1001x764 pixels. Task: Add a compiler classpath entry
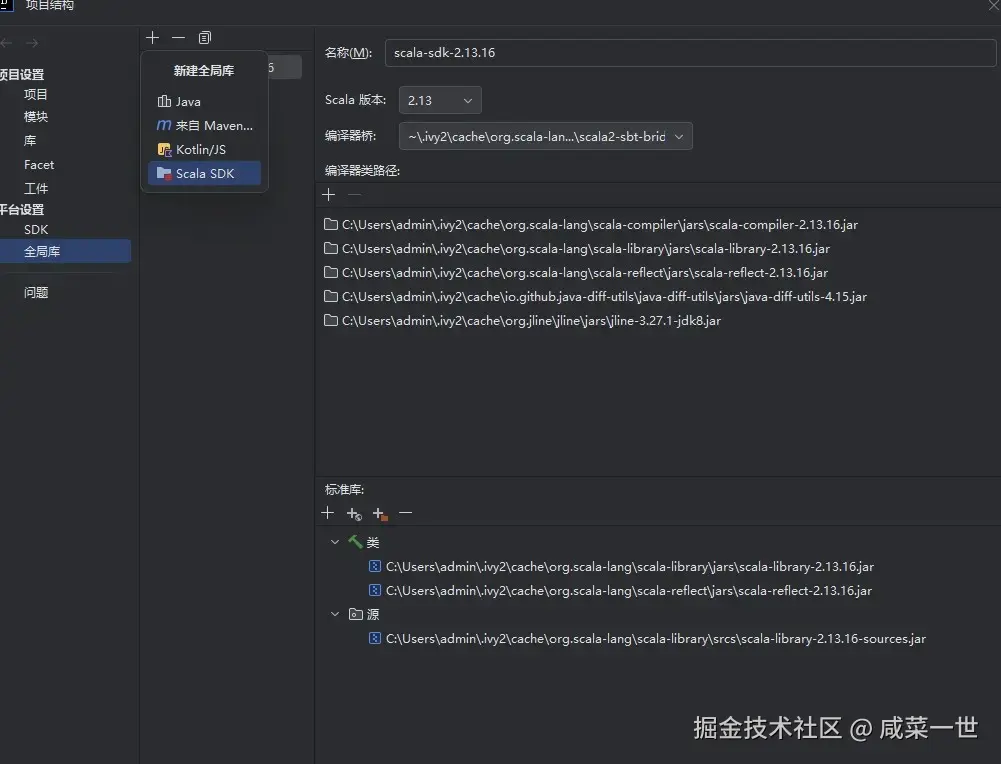click(329, 195)
